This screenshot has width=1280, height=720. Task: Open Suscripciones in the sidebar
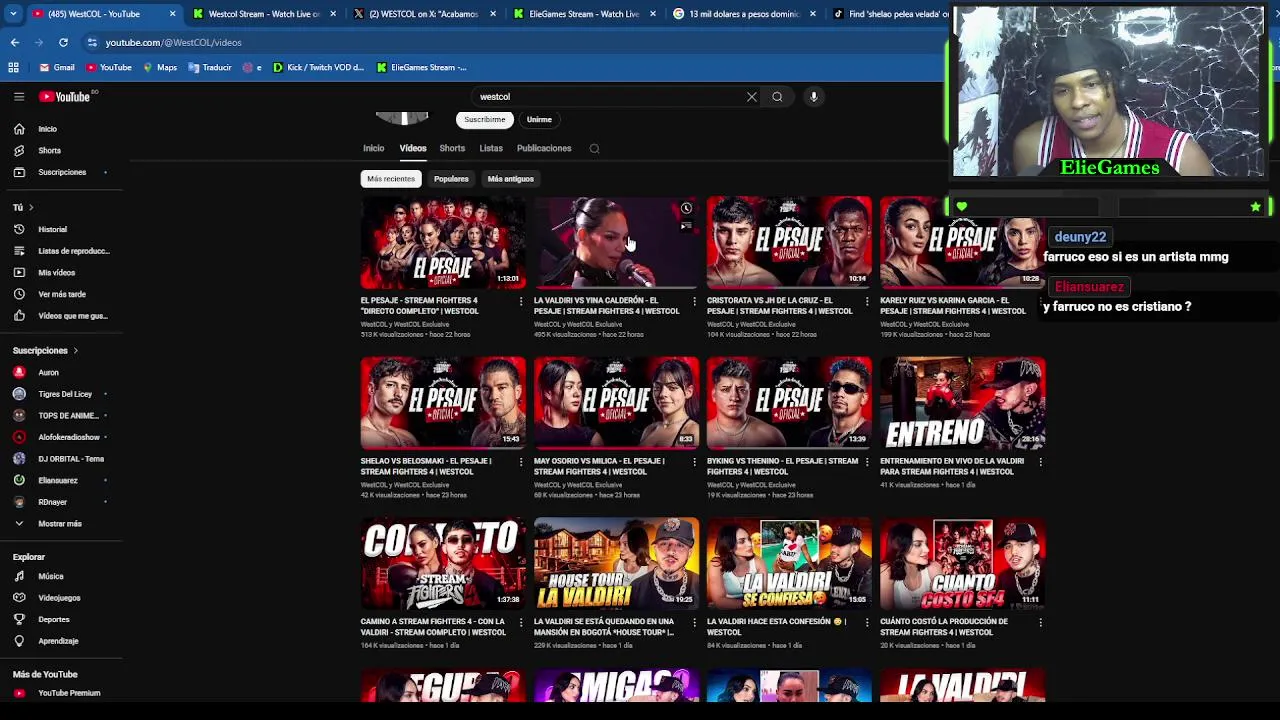coord(61,172)
